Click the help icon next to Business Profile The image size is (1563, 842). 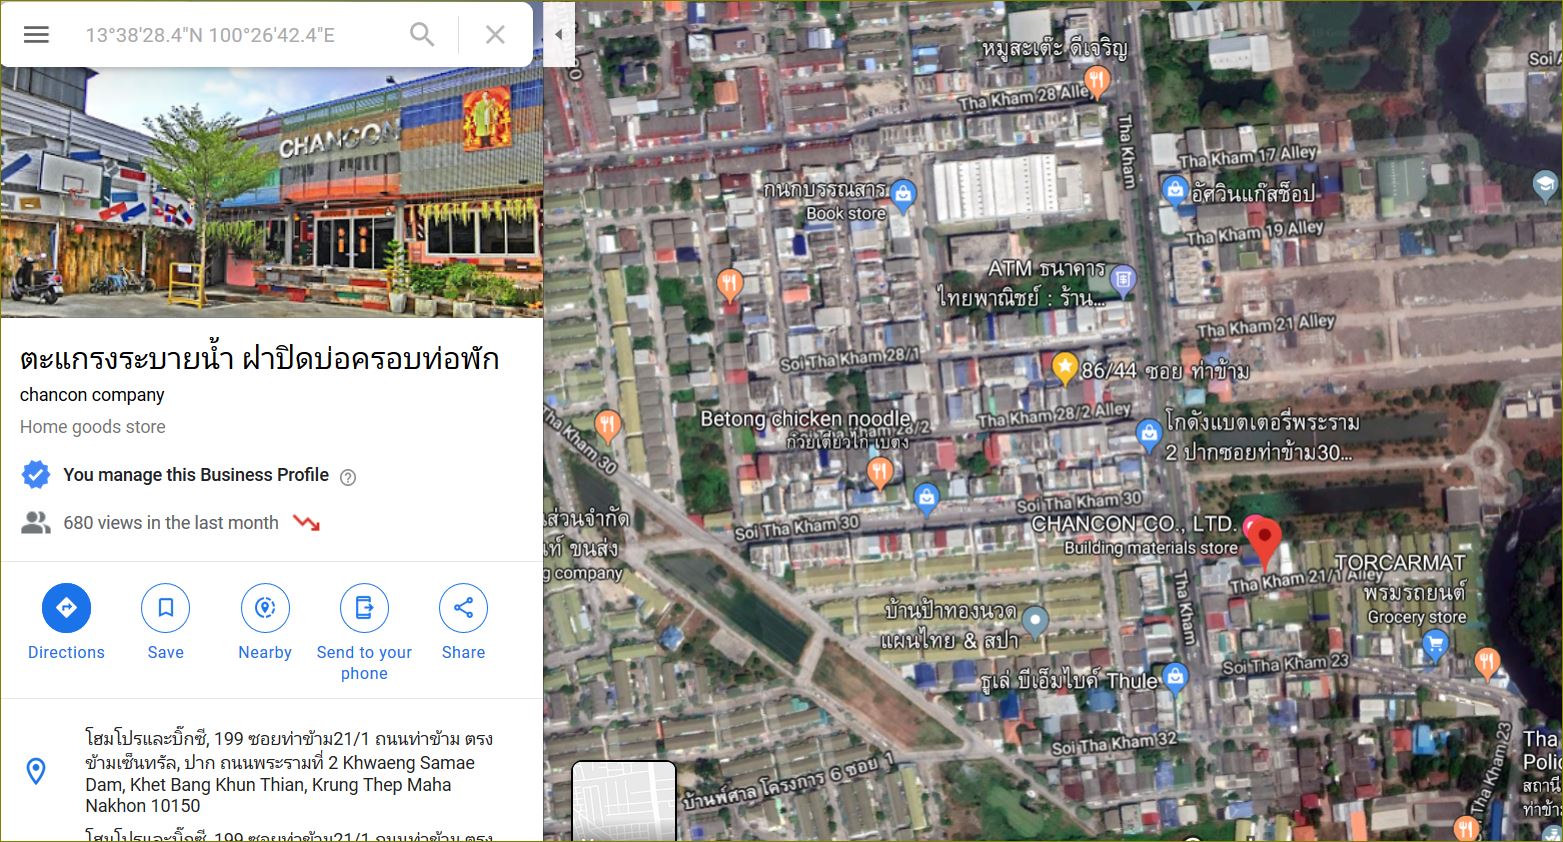[348, 477]
